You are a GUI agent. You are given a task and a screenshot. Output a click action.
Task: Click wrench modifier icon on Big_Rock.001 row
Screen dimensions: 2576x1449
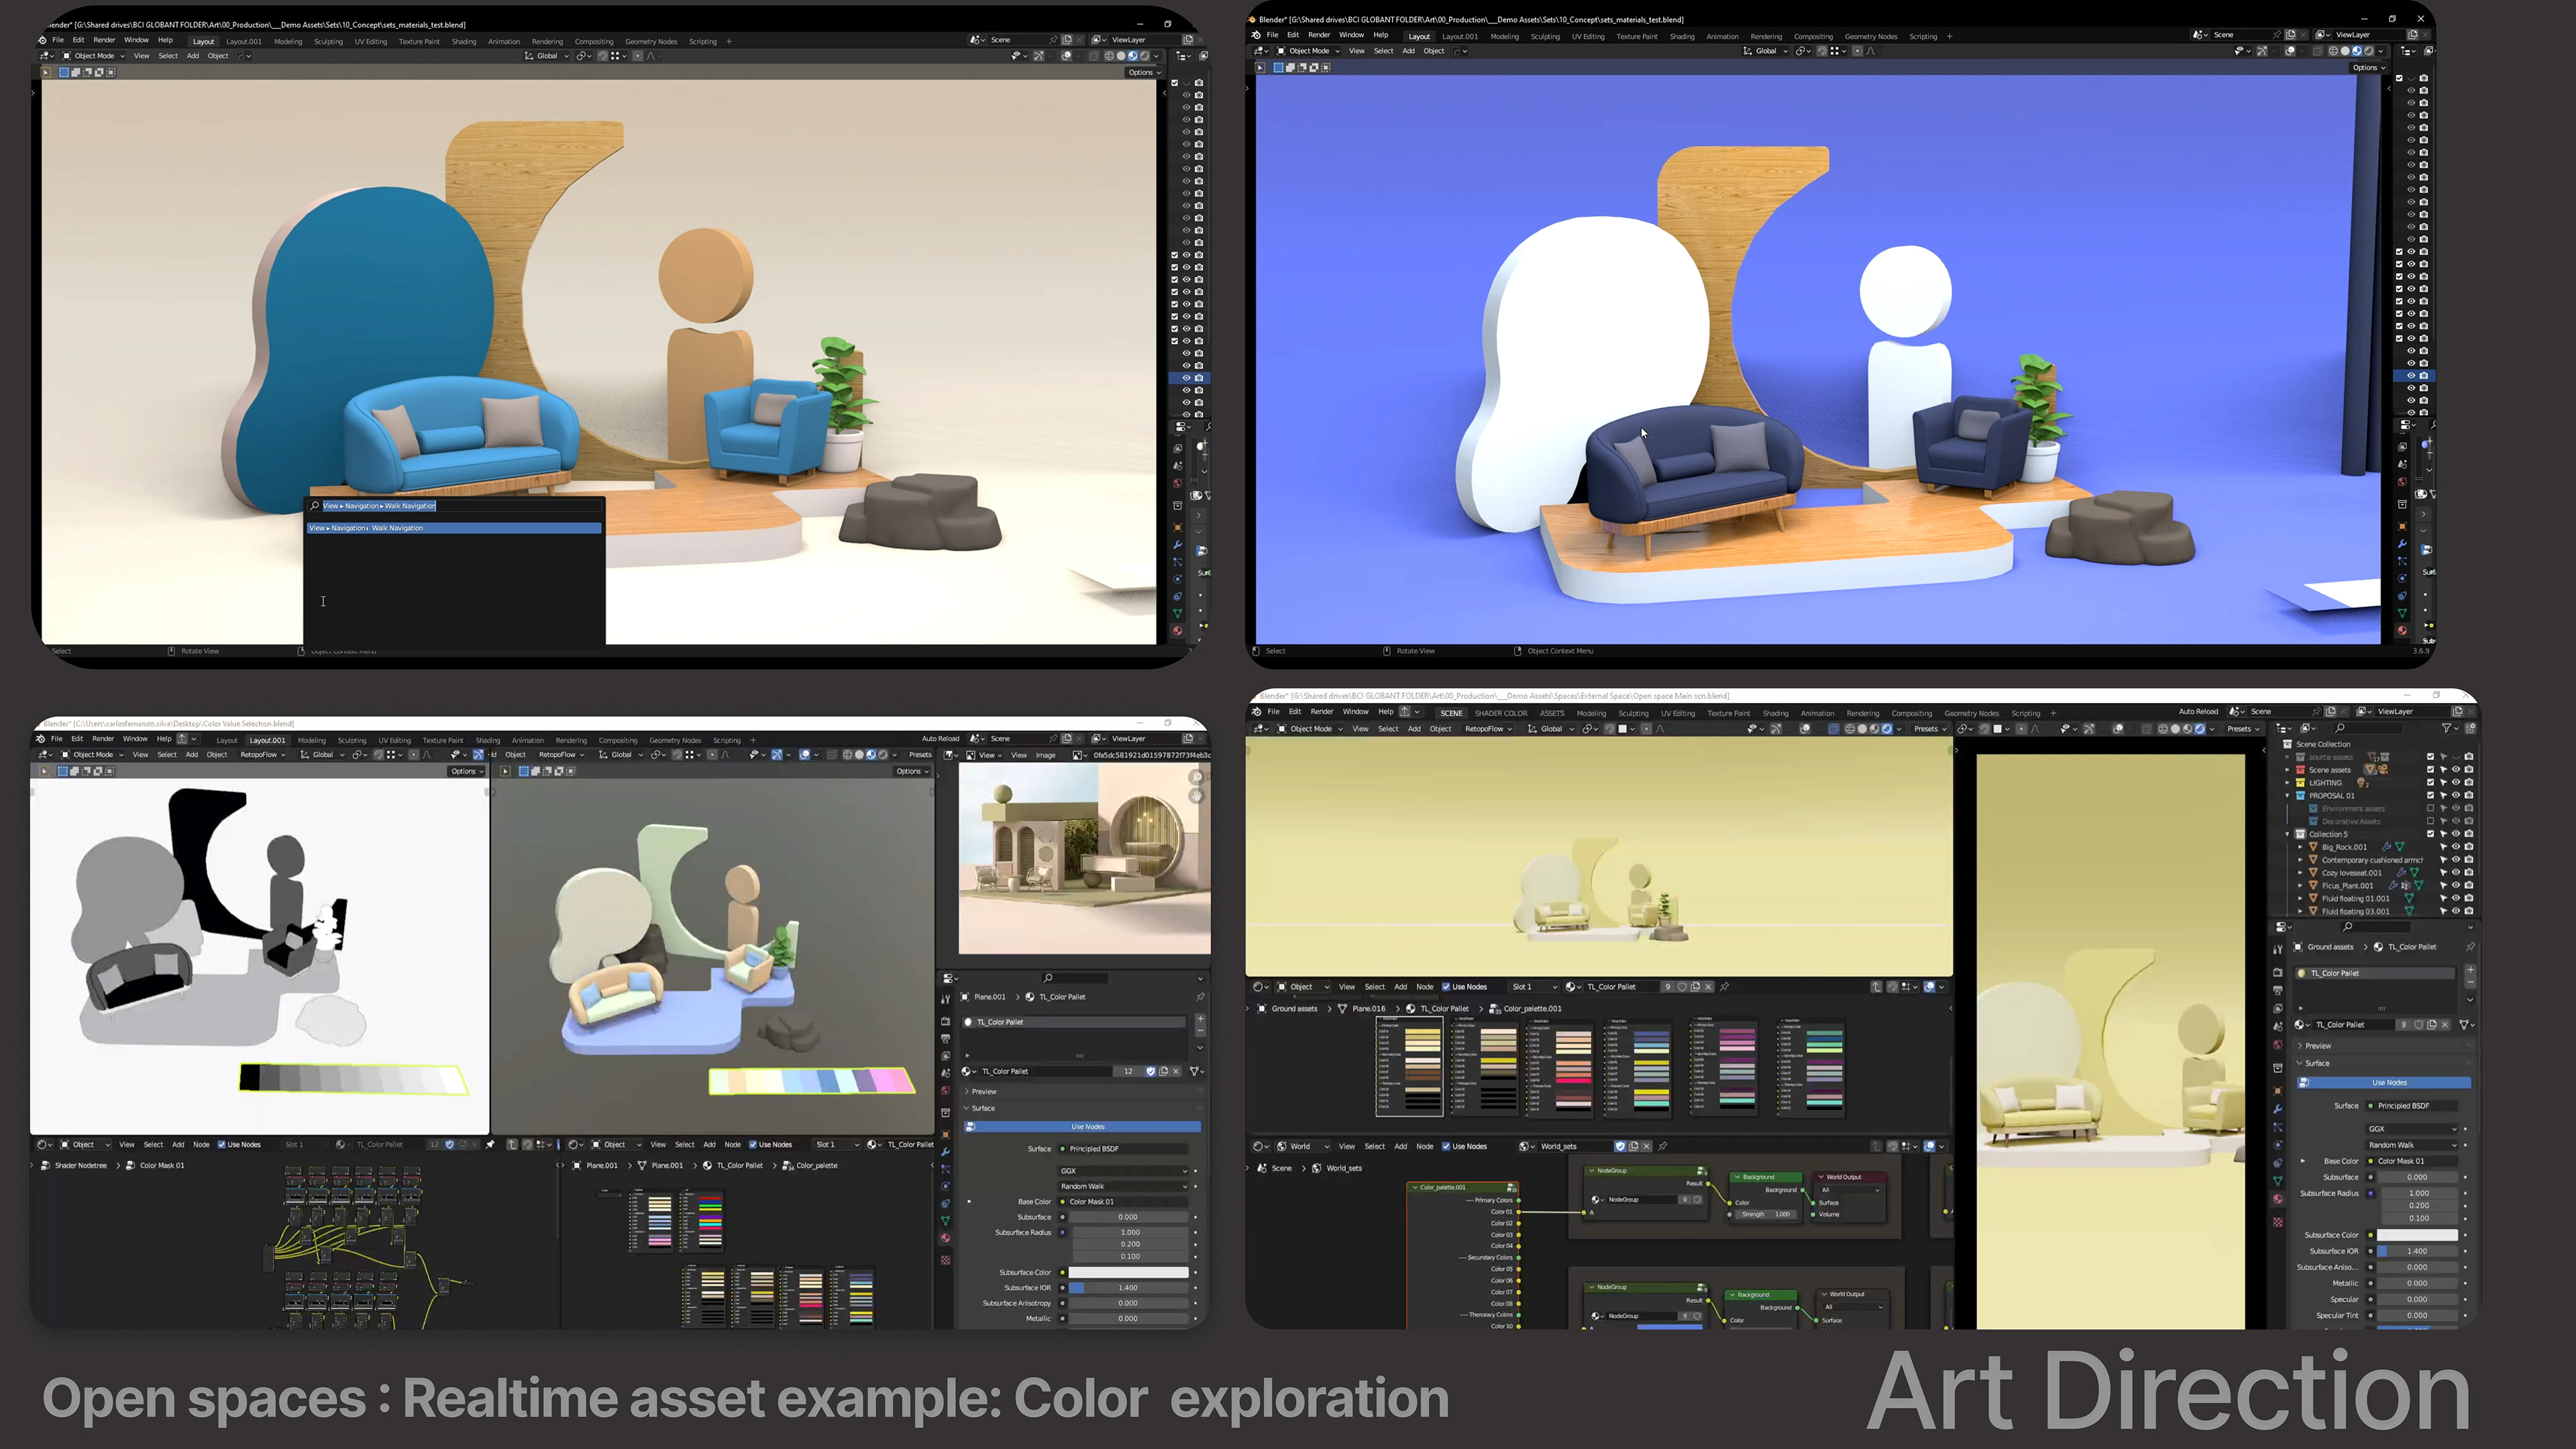tap(2386, 847)
